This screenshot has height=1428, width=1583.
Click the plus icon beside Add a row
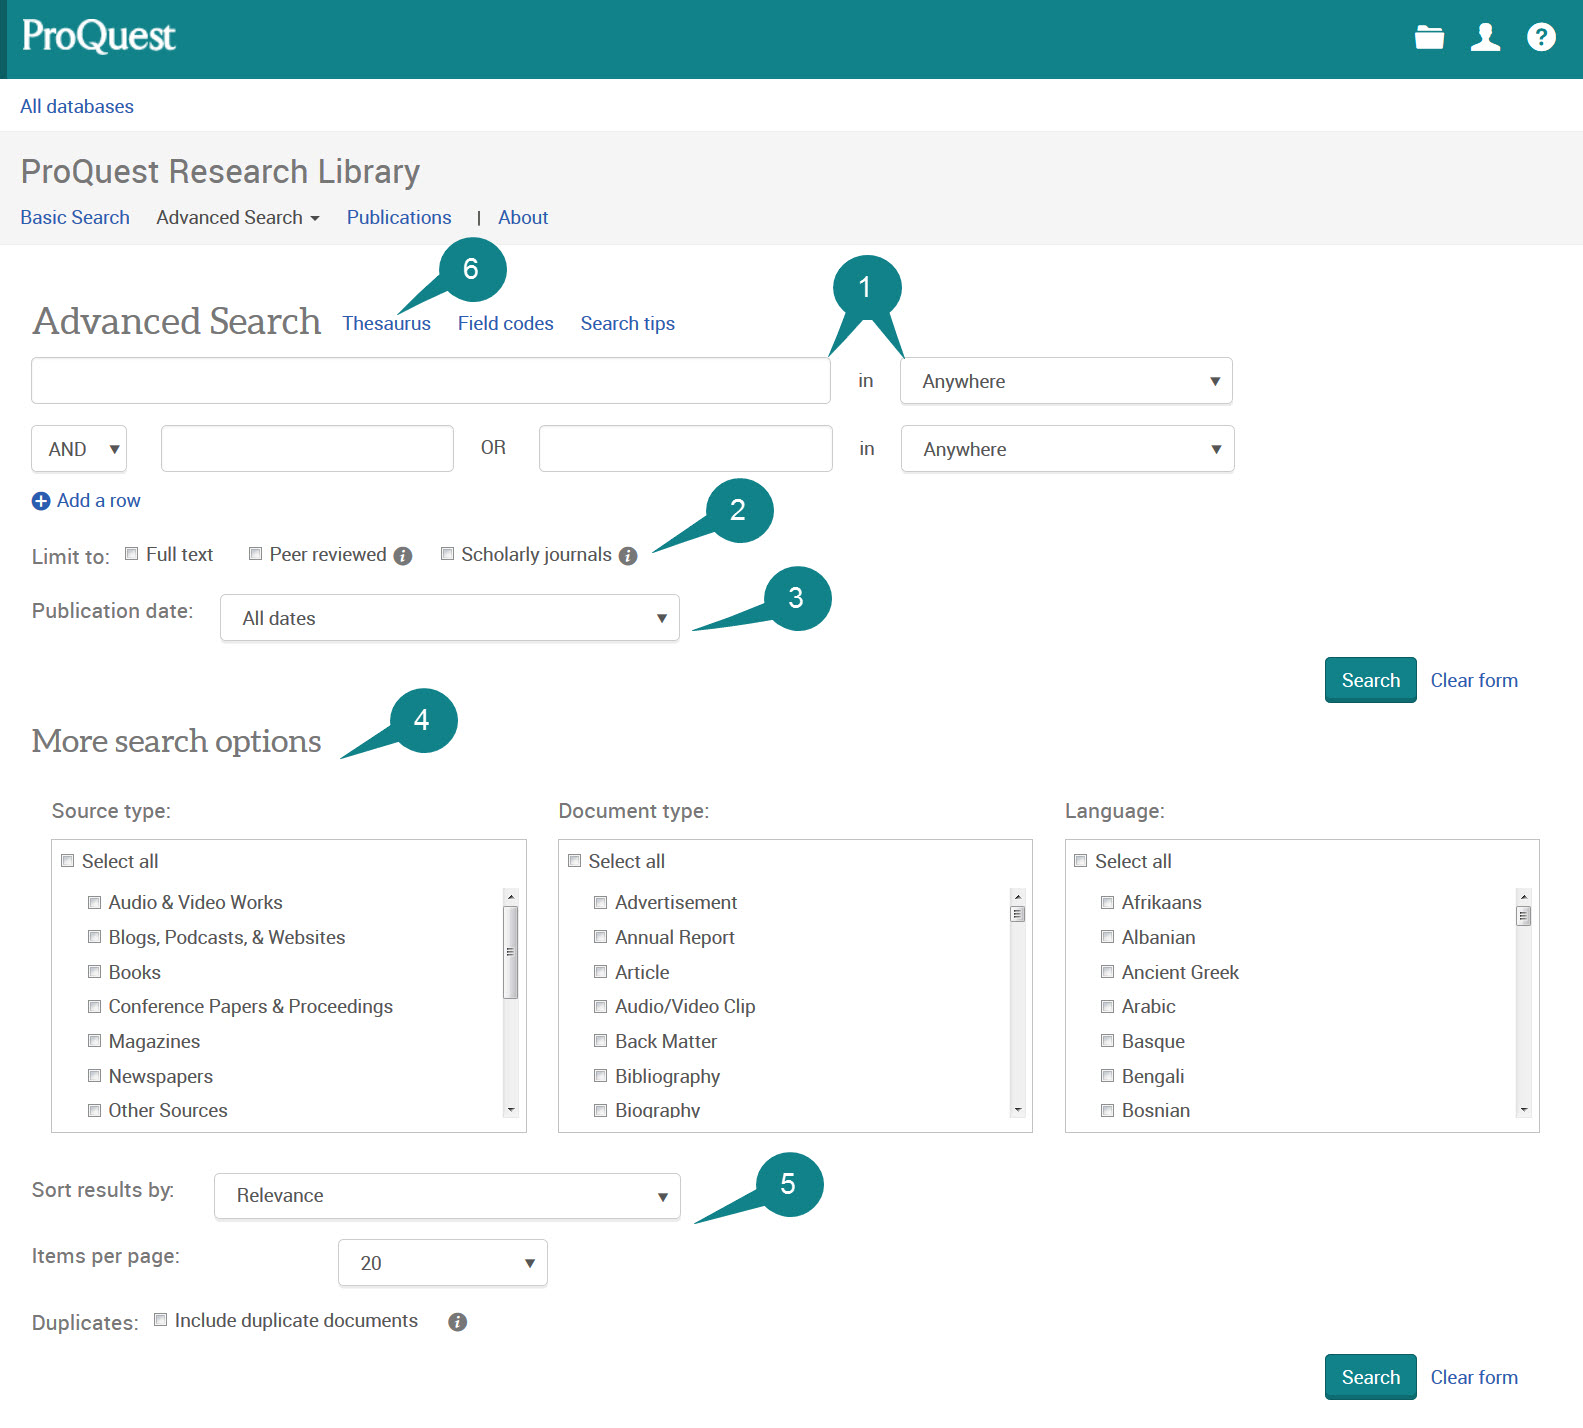click(x=41, y=501)
